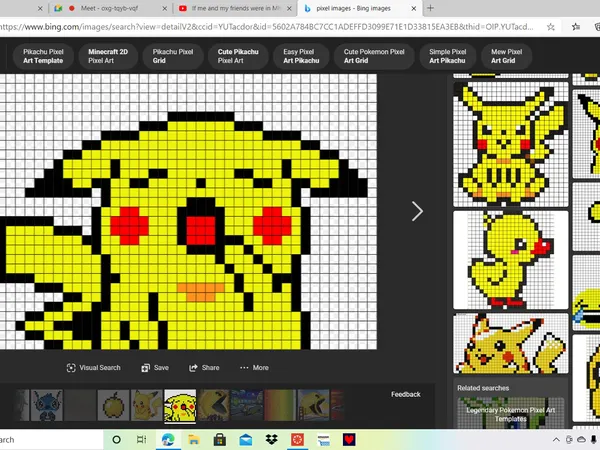The width and height of the screenshot is (600, 450).
Task: Select apple thumbnail in filmstrip
Action: coord(113,405)
